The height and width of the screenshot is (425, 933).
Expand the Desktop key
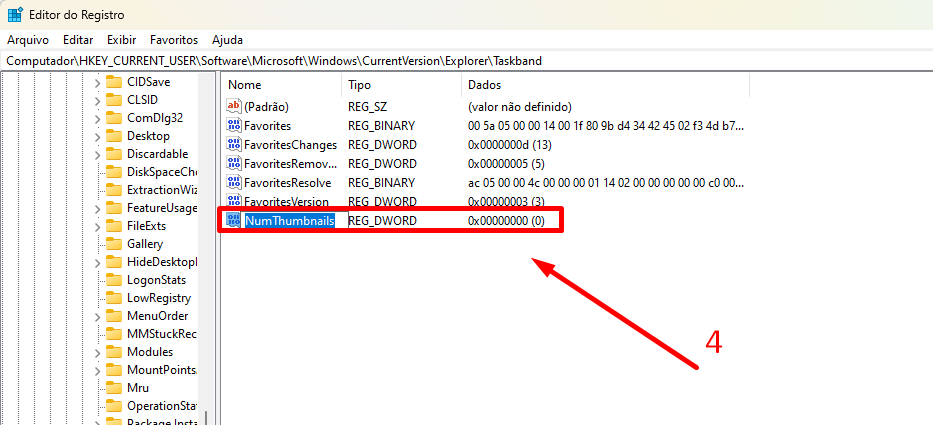pyautogui.click(x=98, y=136)
